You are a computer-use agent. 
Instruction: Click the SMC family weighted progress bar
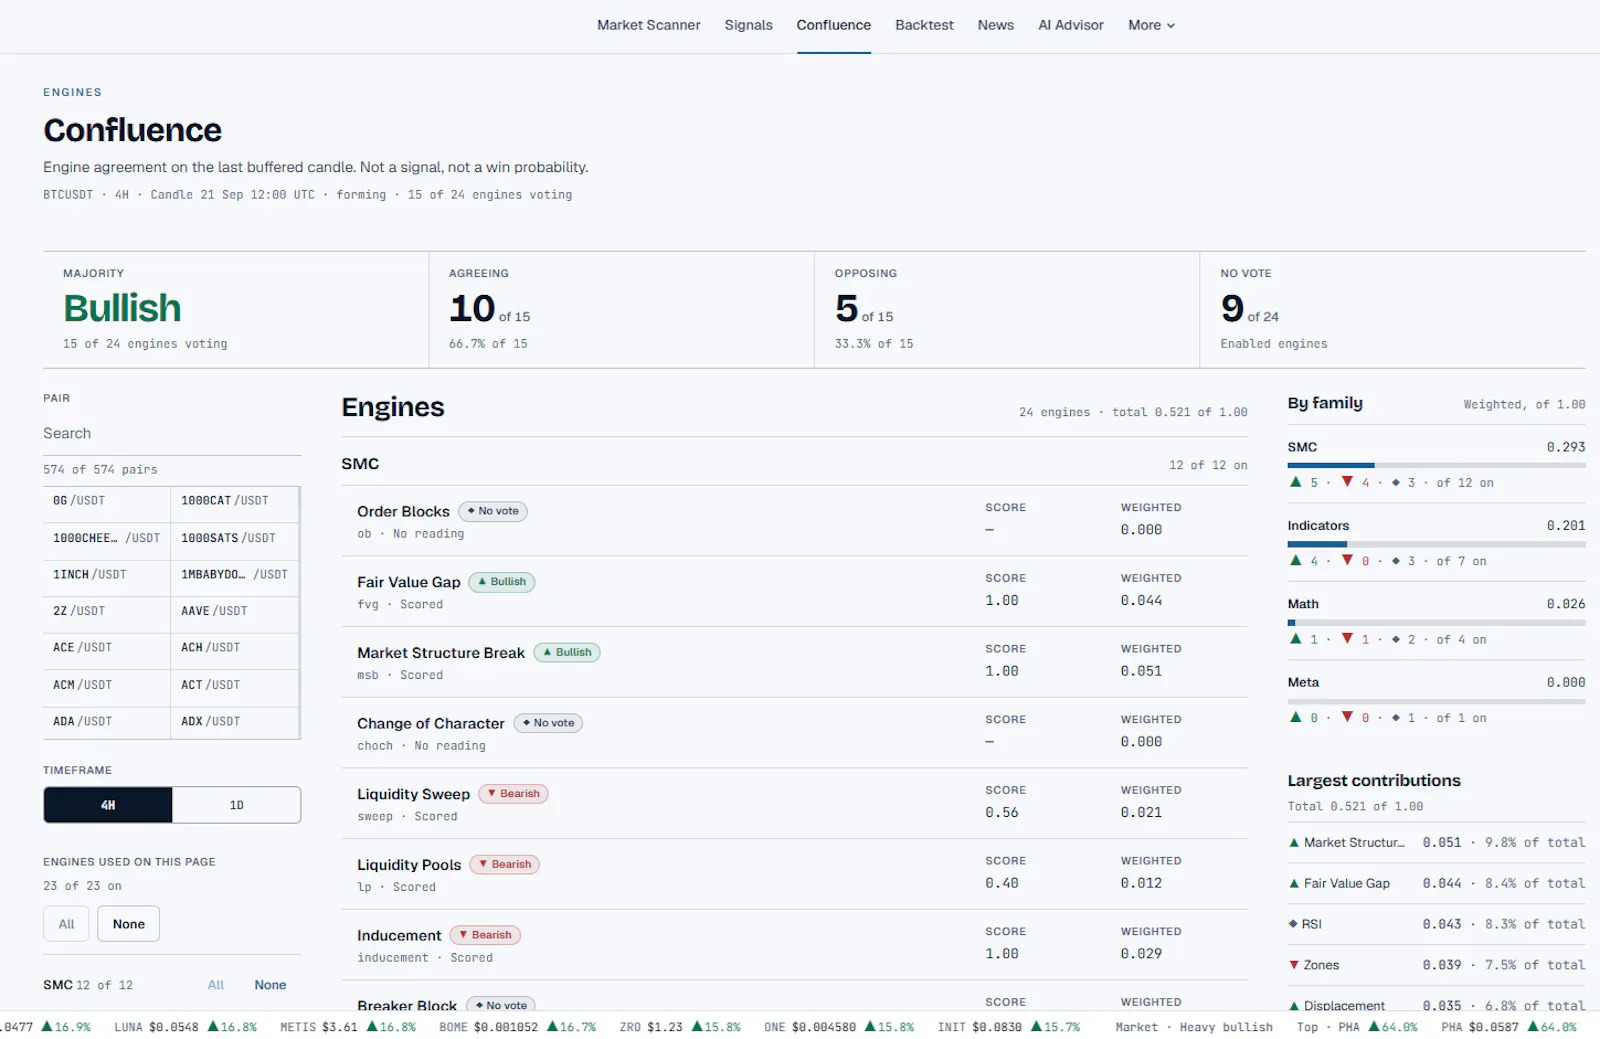(x=1436, y=465)
